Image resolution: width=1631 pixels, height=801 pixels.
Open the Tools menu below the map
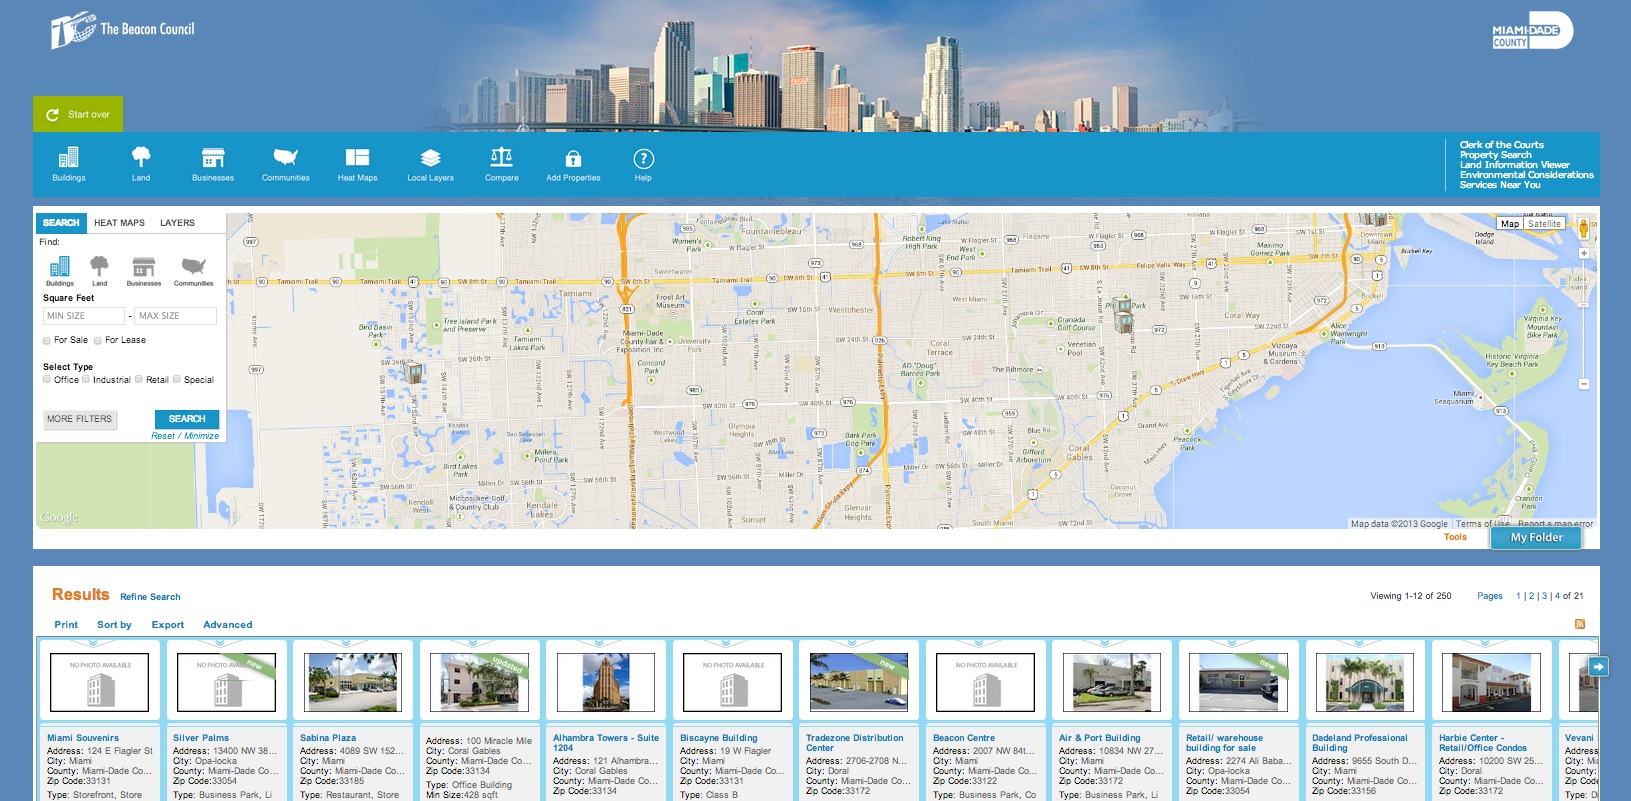pos(1455,538)
